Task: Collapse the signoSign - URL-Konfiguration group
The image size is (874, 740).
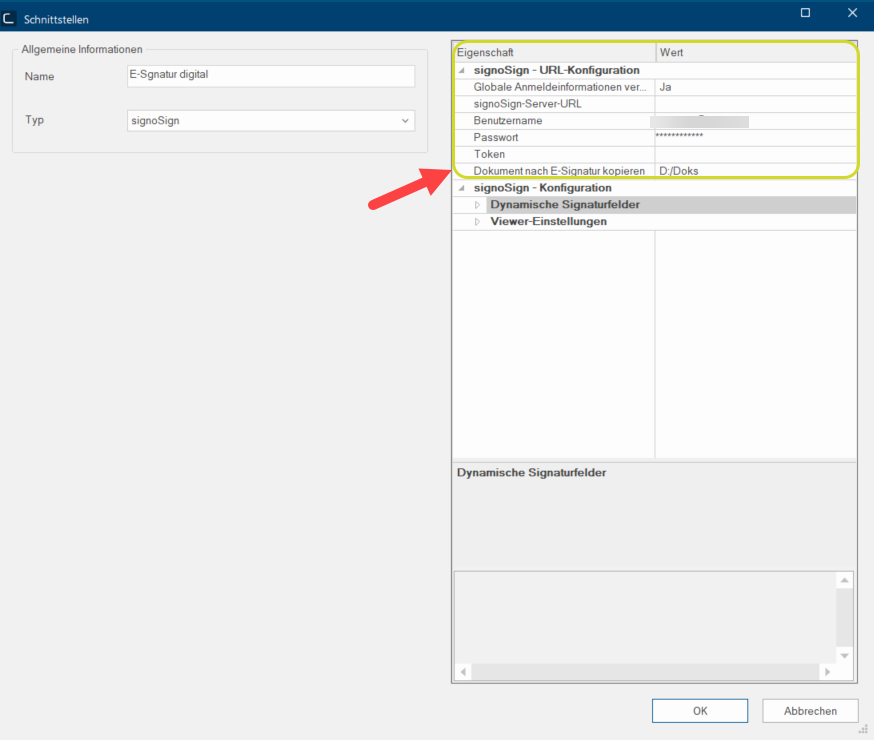Action: (461, 71)
